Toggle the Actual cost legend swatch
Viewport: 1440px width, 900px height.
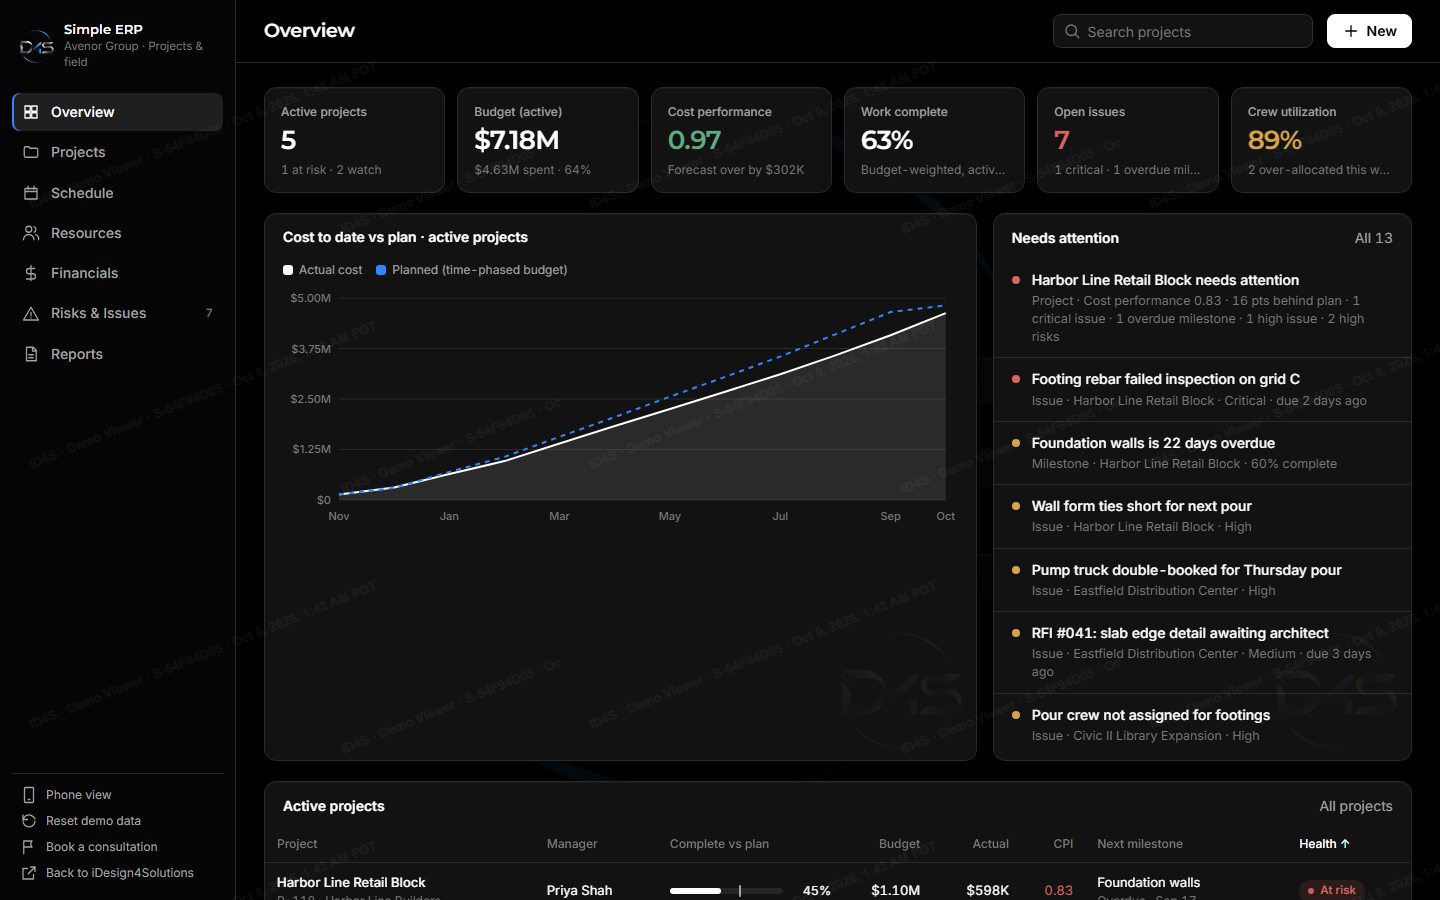point(288,270)
